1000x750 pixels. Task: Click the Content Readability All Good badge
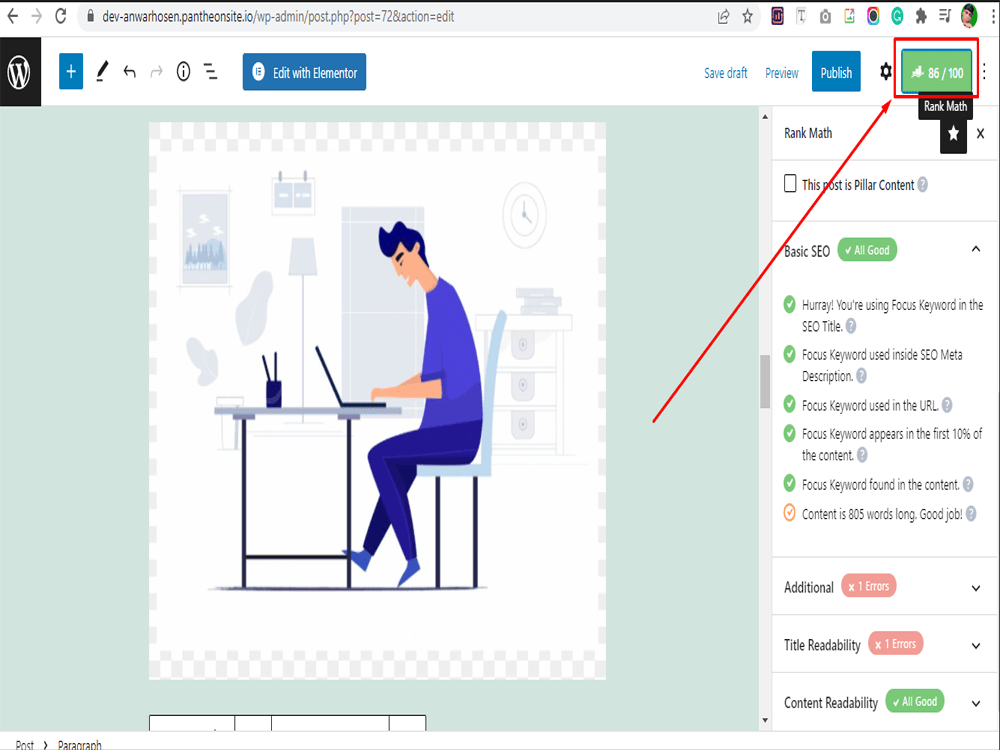tap(915, 702)
